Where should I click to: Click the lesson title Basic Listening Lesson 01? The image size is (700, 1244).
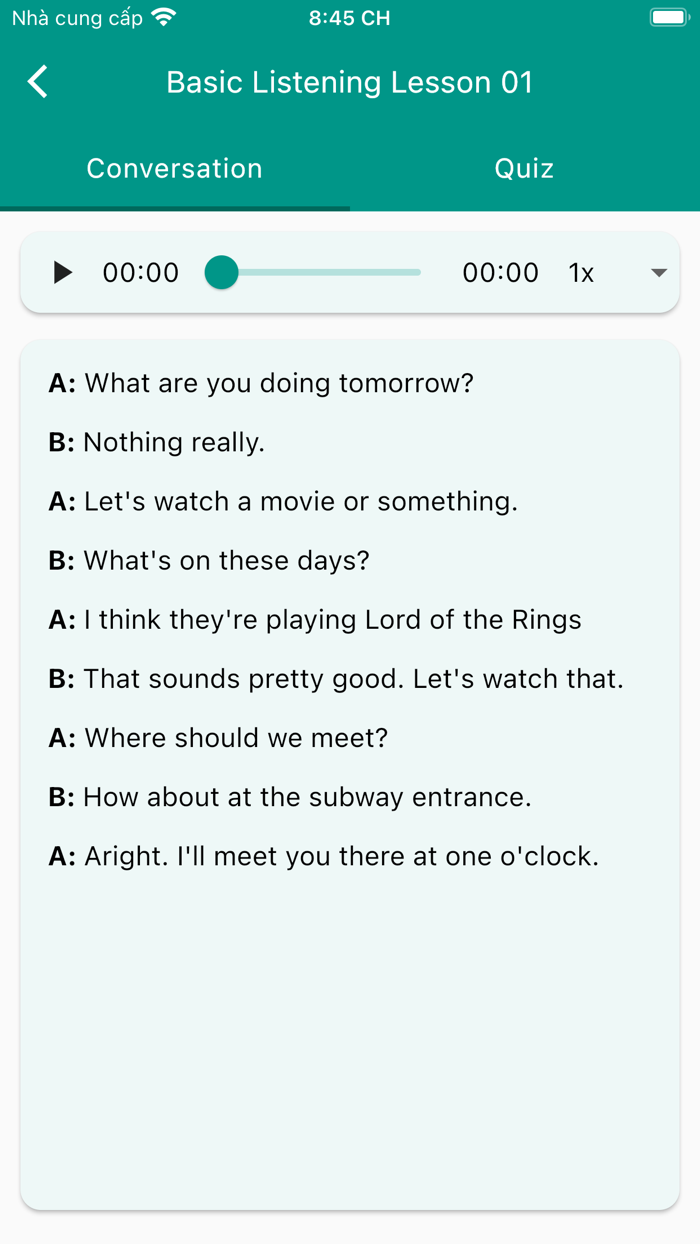click(x=349, y=82)
